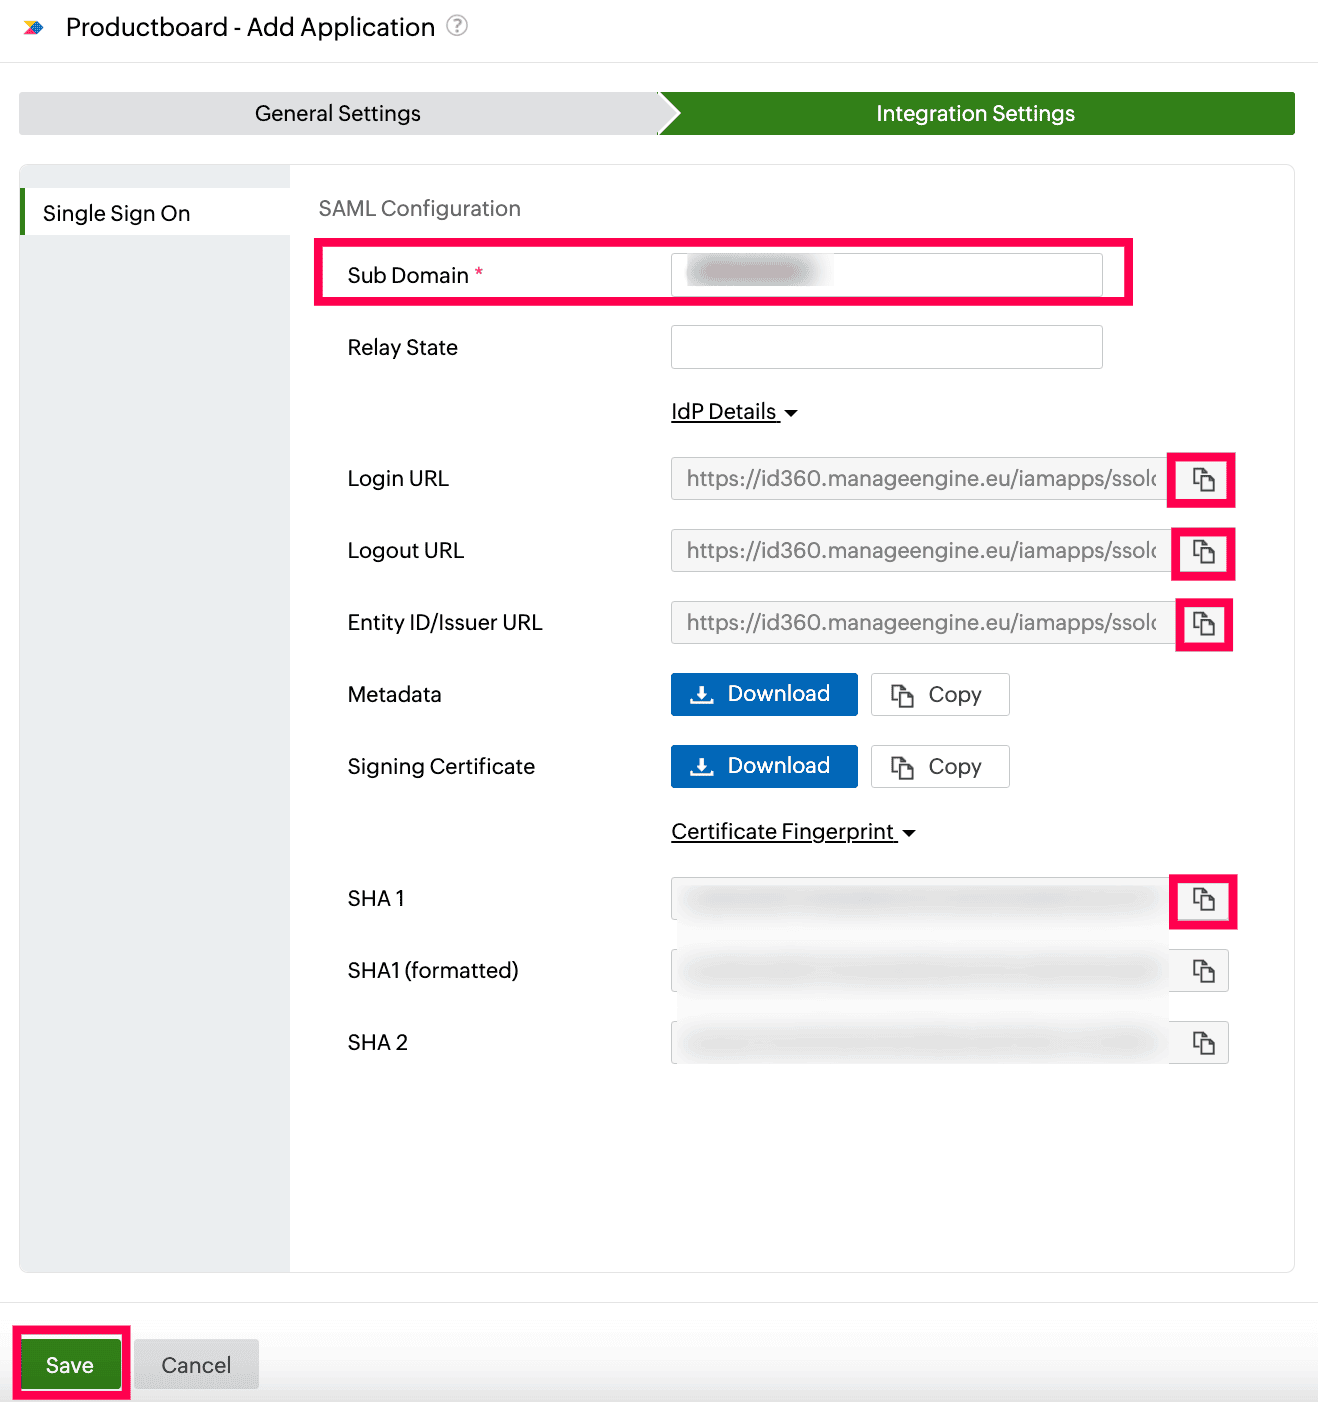Click the SHA 1 label
The height and width of the screenshot is (1402, 1318).
376,899
